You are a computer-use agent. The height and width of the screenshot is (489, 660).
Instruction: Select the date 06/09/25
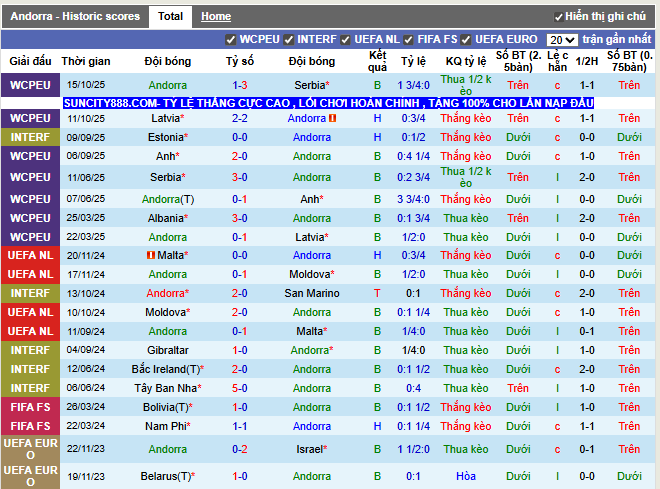pyautogui.click(x=86, y=156)
